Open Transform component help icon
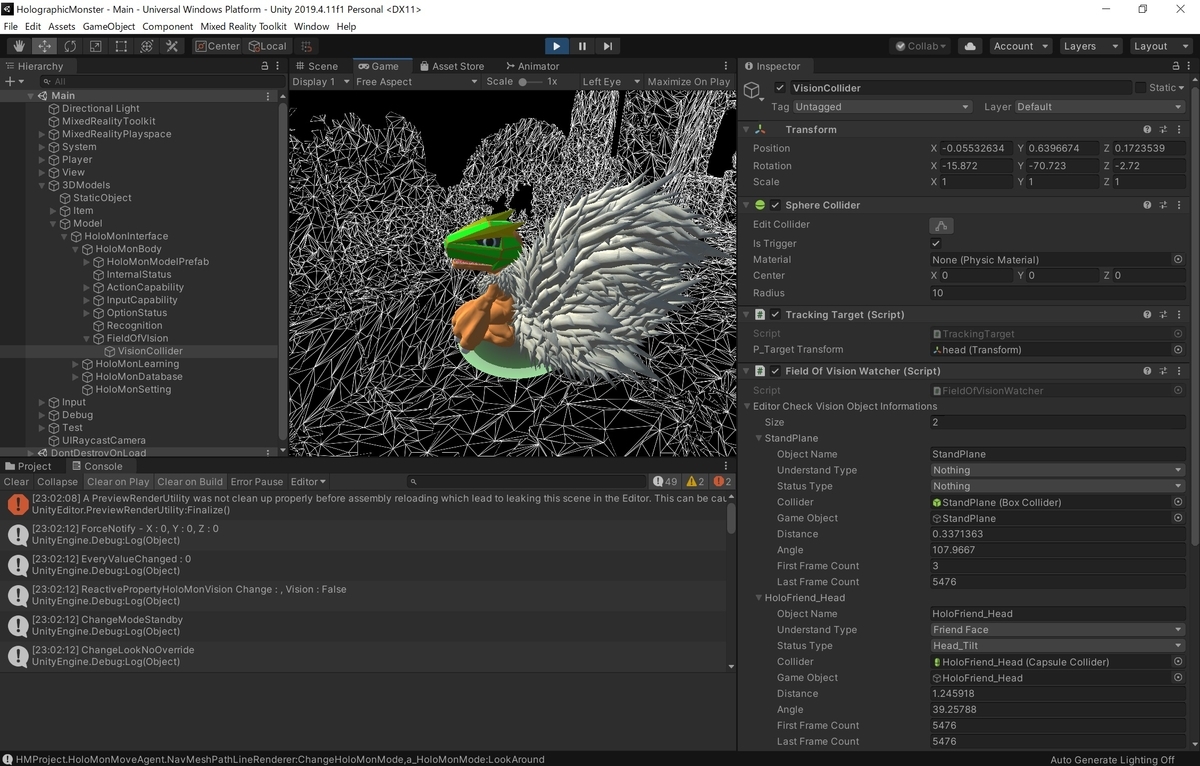Image resolution: width=1200 pixels, height=766 pixels. 1147,130
